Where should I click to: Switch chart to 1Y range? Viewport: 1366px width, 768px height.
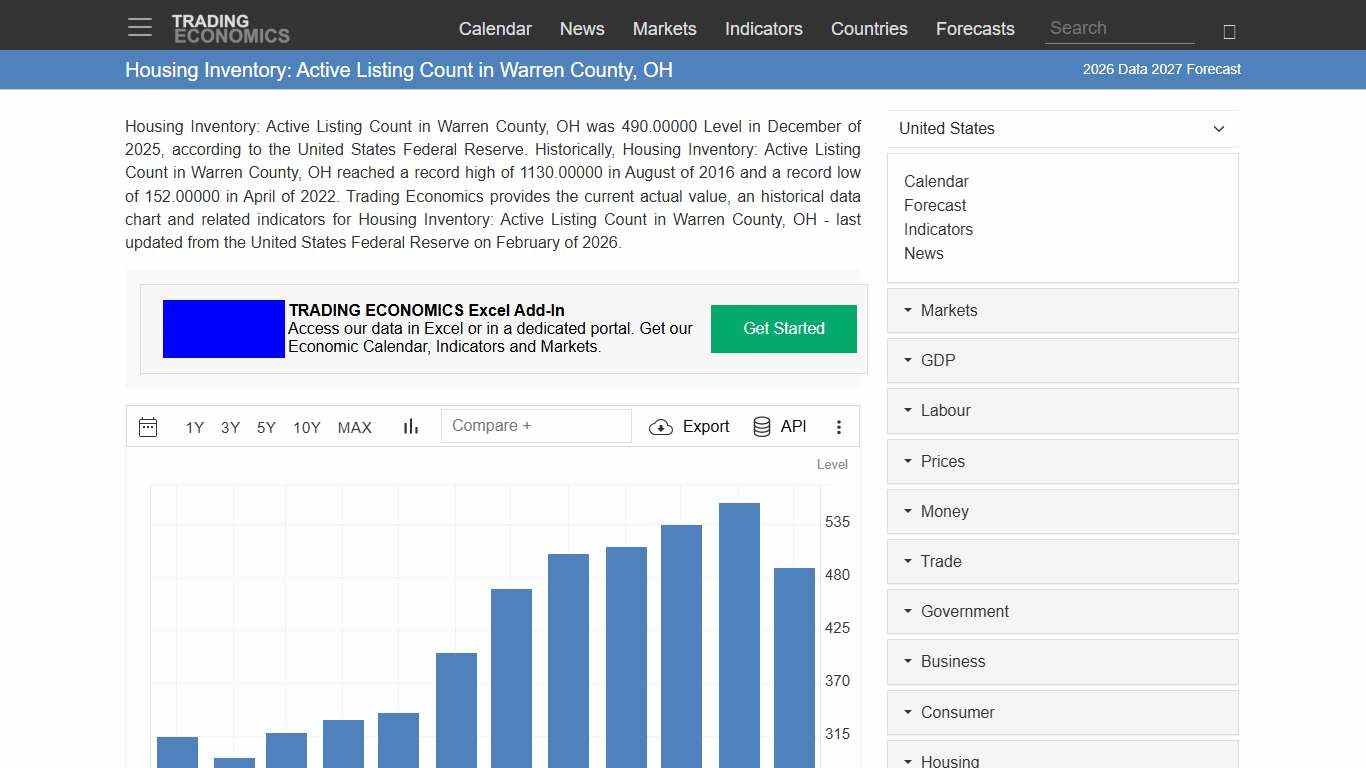195,427
